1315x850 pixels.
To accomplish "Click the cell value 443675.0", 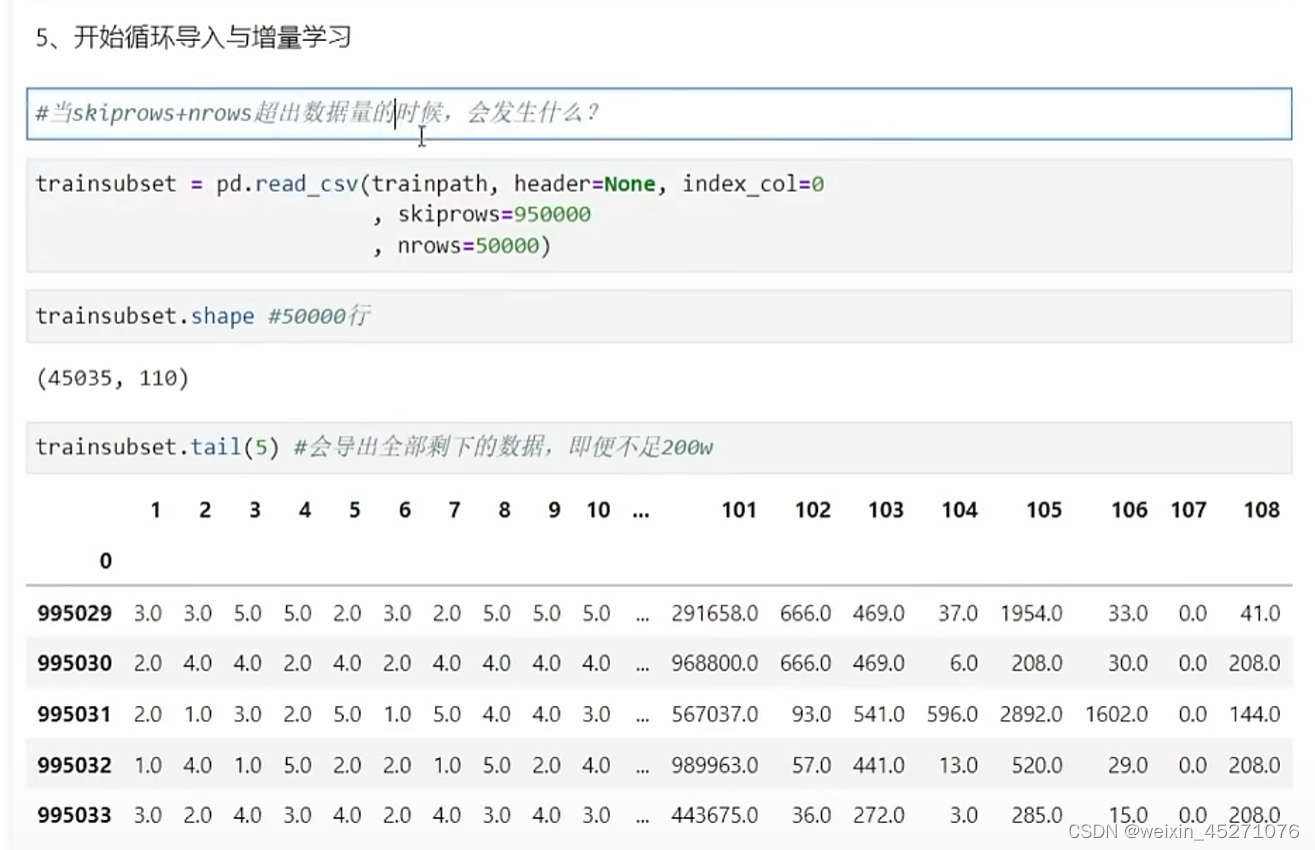I will click(715, 815).
